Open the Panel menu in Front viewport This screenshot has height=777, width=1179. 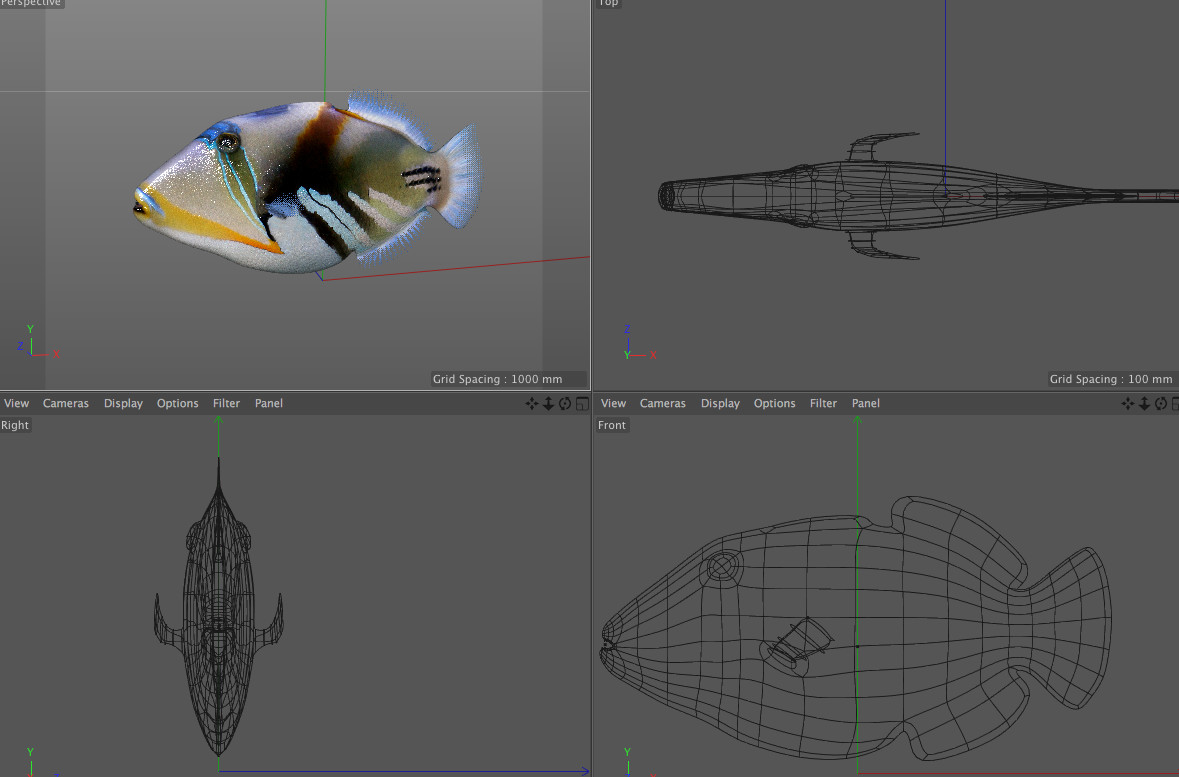pos(866,404)
